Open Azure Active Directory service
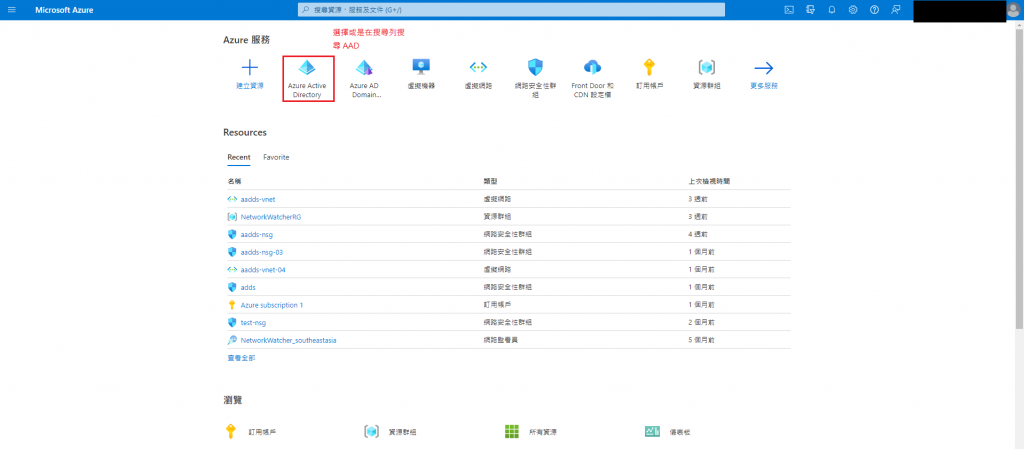 307,78
